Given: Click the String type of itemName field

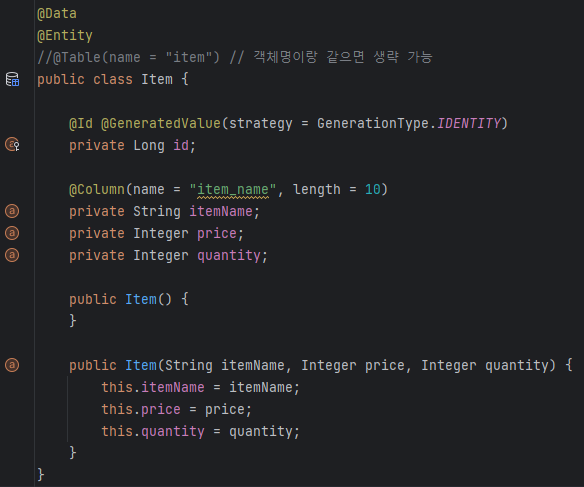Looking at the screenshot, I should click(157, 211).
